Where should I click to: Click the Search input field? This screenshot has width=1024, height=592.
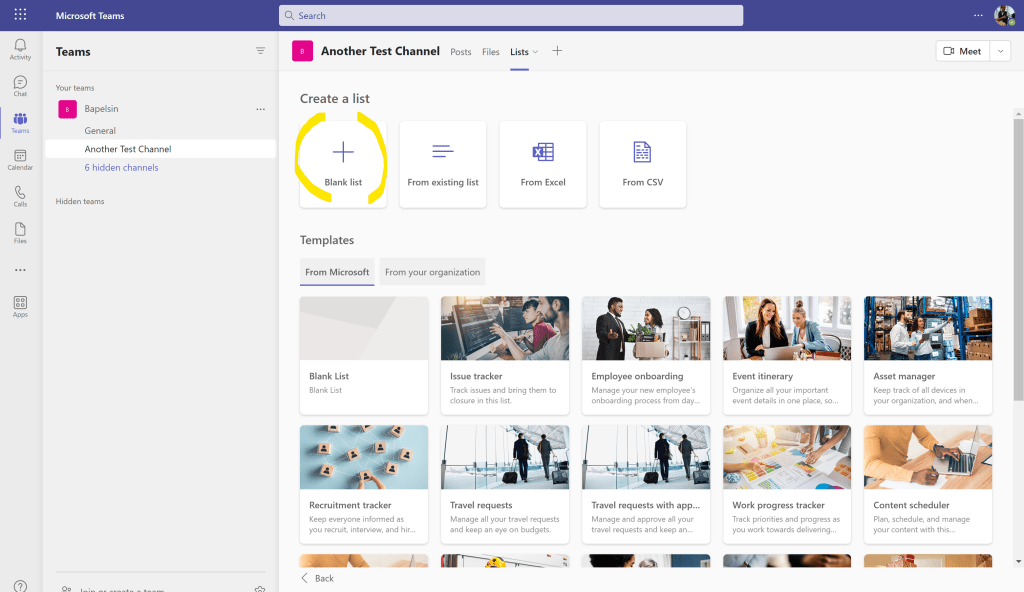(510, 15)
